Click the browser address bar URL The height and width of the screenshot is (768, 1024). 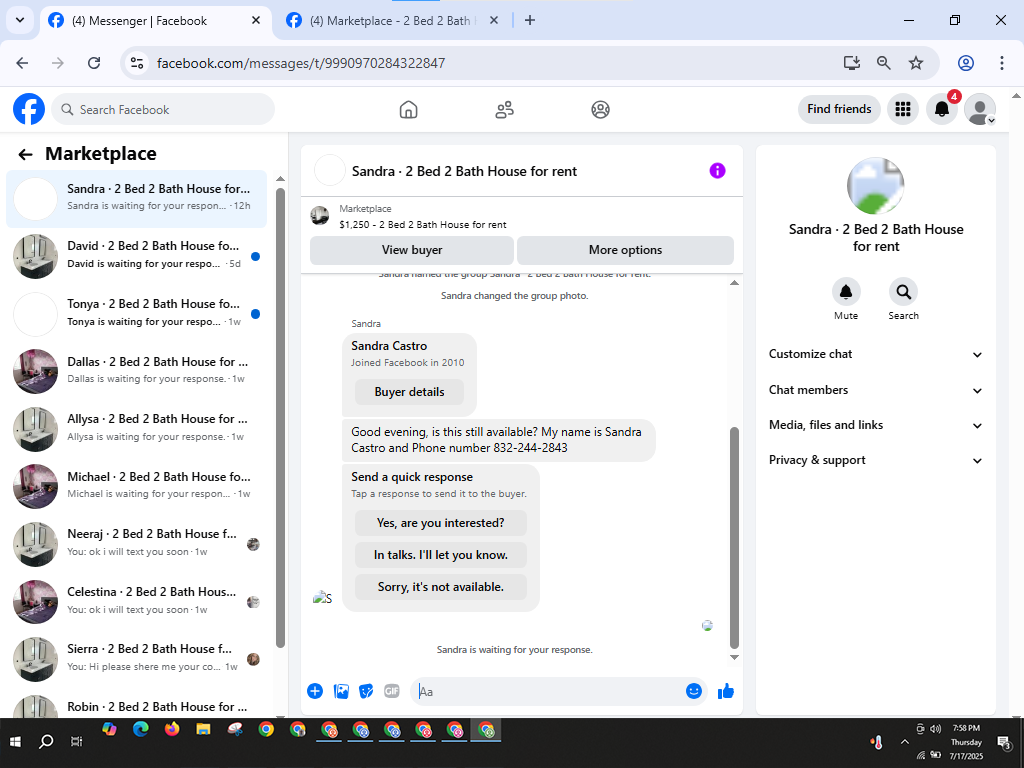tap(300, 63)
